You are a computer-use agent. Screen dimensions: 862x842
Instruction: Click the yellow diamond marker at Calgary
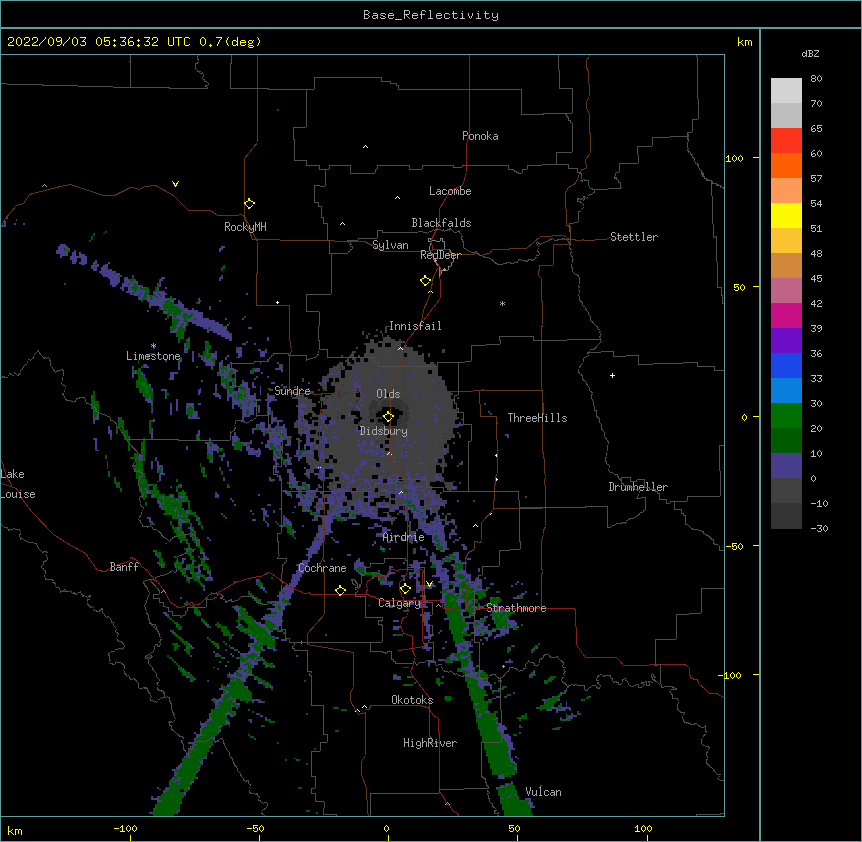tap(405, 589)
